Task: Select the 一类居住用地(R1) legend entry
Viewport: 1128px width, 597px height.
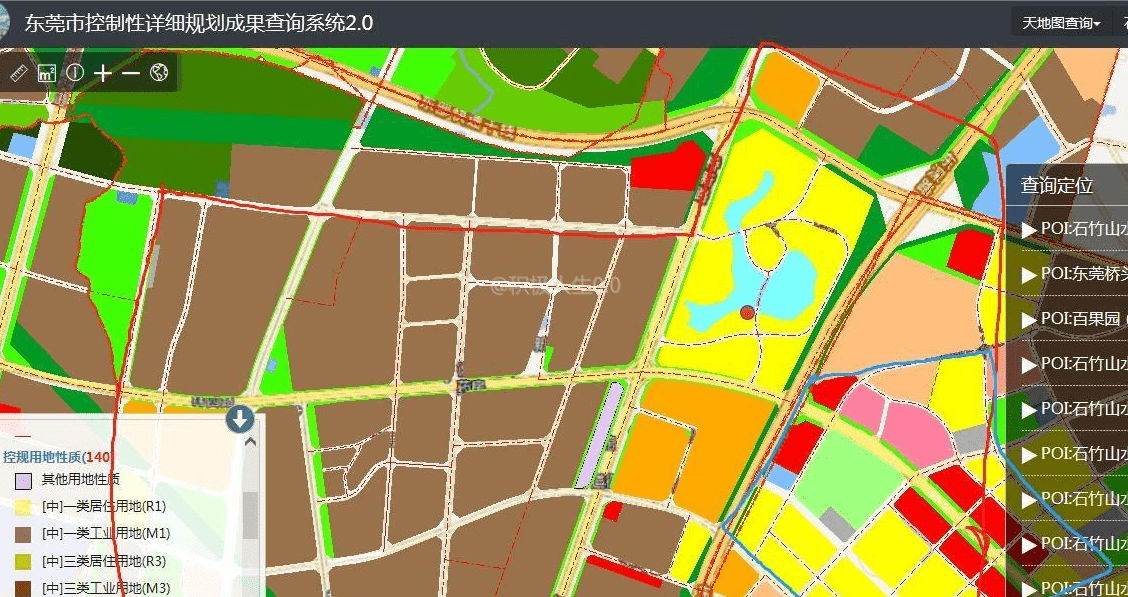Action: click(103, 507)
